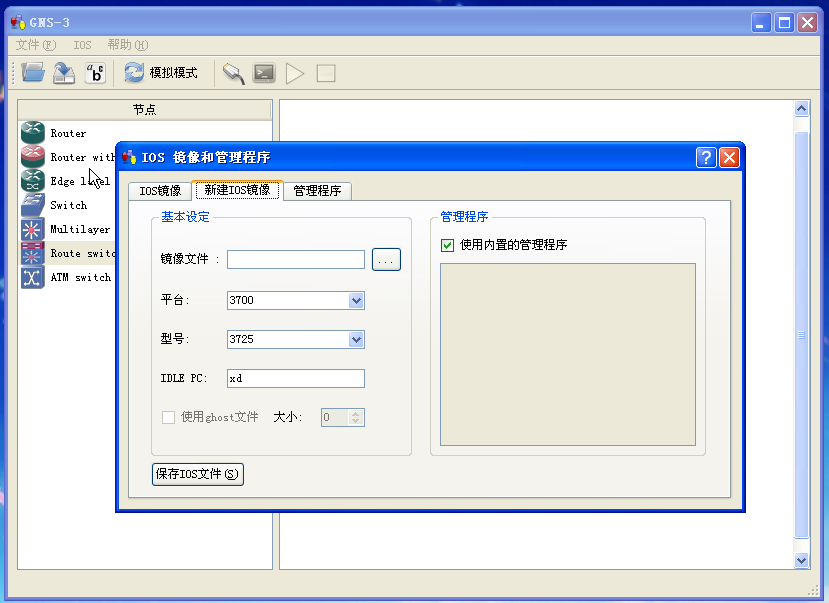The image size is (829, 603).
Task: Click the 模拟模式 refresh toolbar icon
Action: pos(136,72)
